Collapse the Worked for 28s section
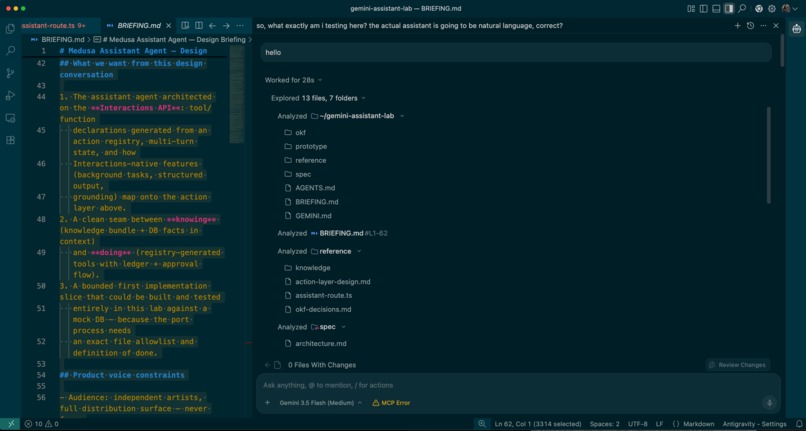Image resolution: width=806 pixels, height=431 pixels. (294, 80)
